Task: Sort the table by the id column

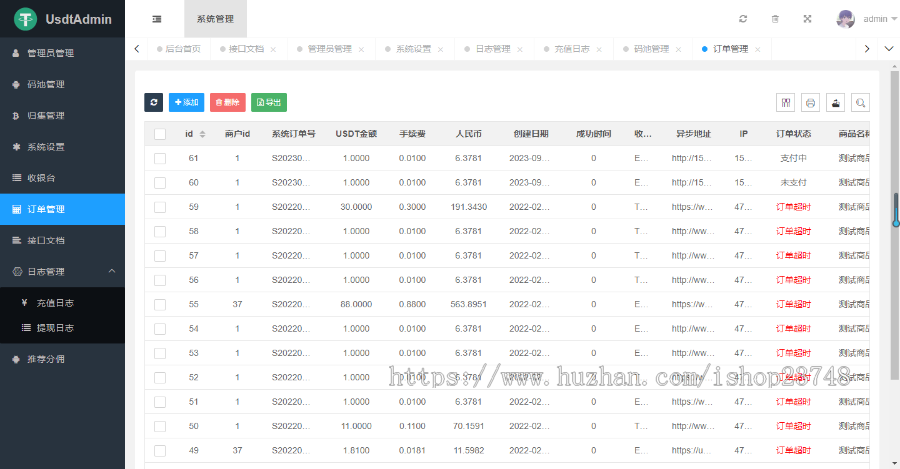Action: pos(202,134)
